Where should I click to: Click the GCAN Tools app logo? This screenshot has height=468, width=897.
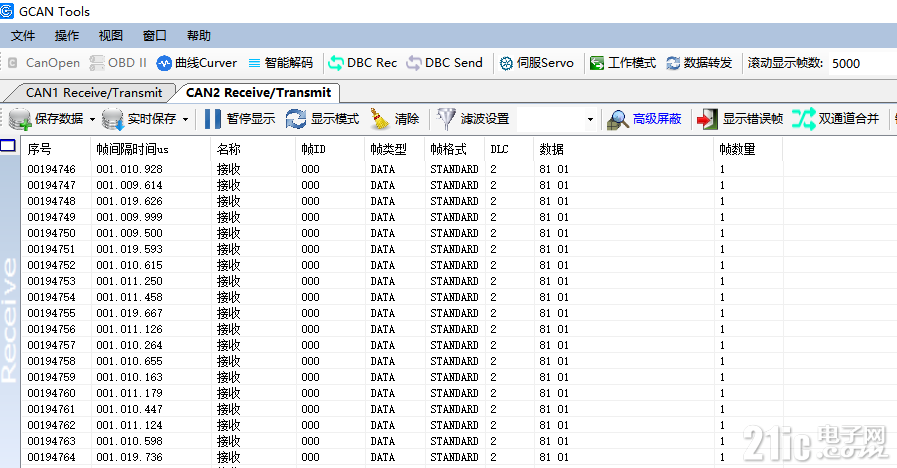pyautogui.click(x=7, y=11)
